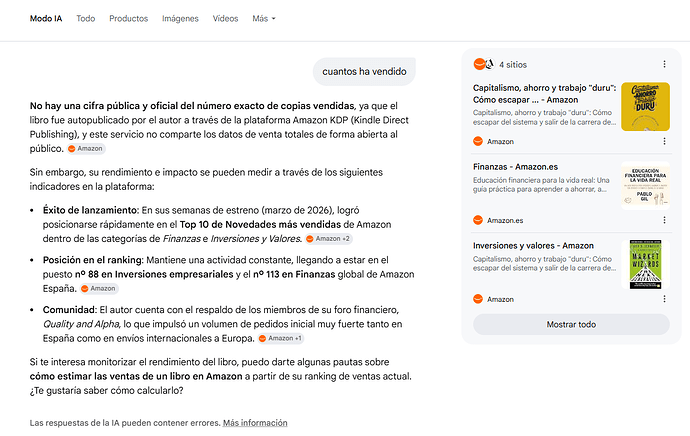Open the Amazon +1 source chip

[281, 338]
